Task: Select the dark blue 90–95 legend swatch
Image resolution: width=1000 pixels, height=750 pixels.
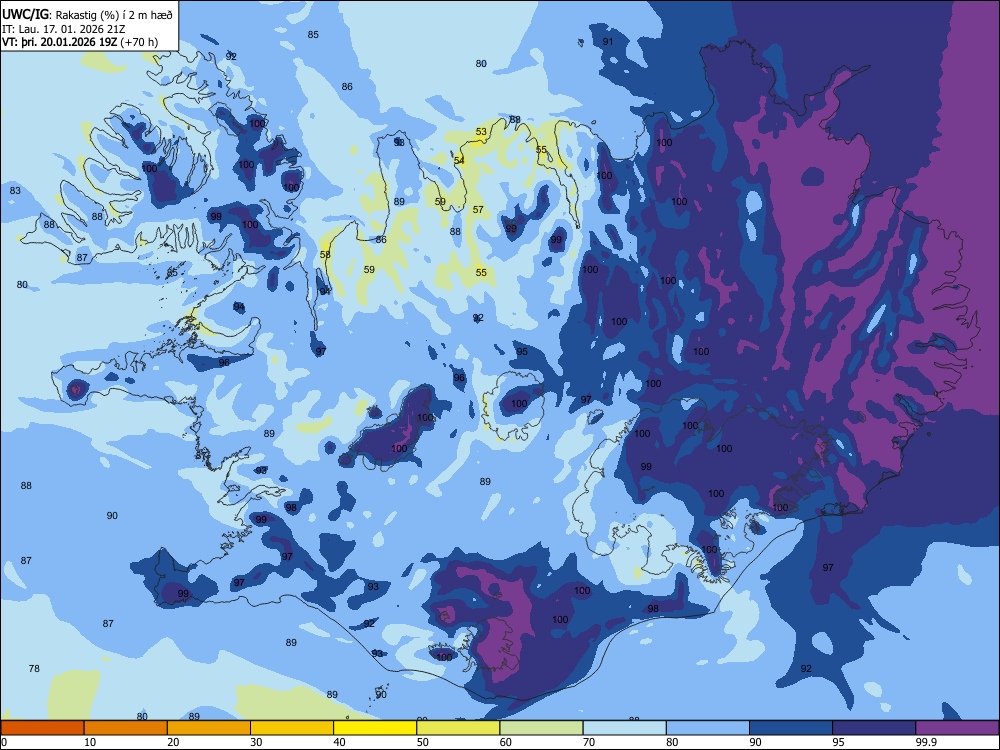Action: point(791,728)
